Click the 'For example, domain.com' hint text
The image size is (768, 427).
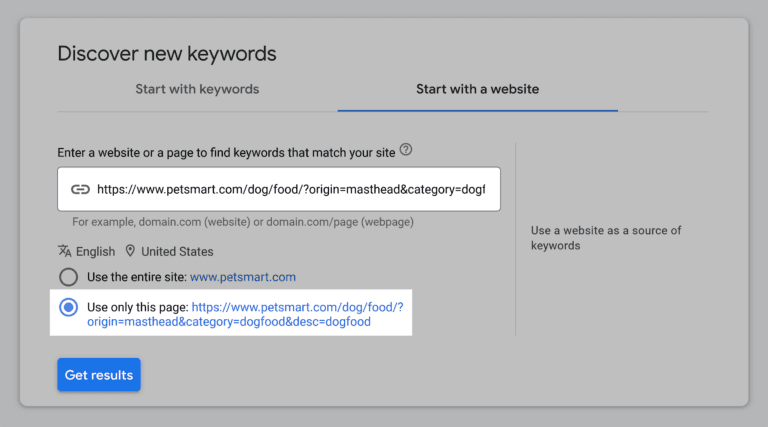pos(243,222)
